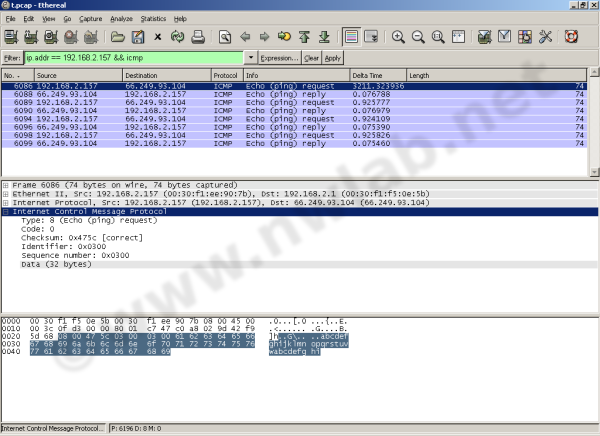The image size is (600, 436).
Task: Expand the Ethernet II tree node
Action: (6, 194)
